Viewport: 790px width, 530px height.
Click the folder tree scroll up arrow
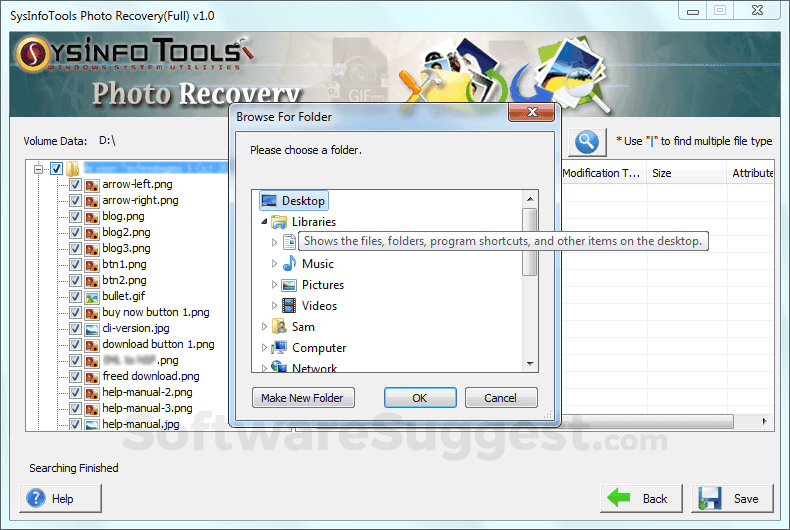point(530,199)
